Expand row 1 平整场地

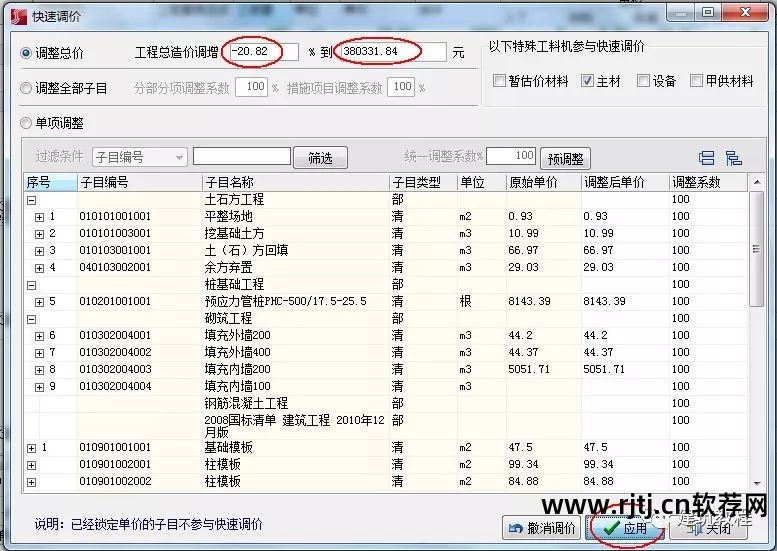click(x=40, y=217)
